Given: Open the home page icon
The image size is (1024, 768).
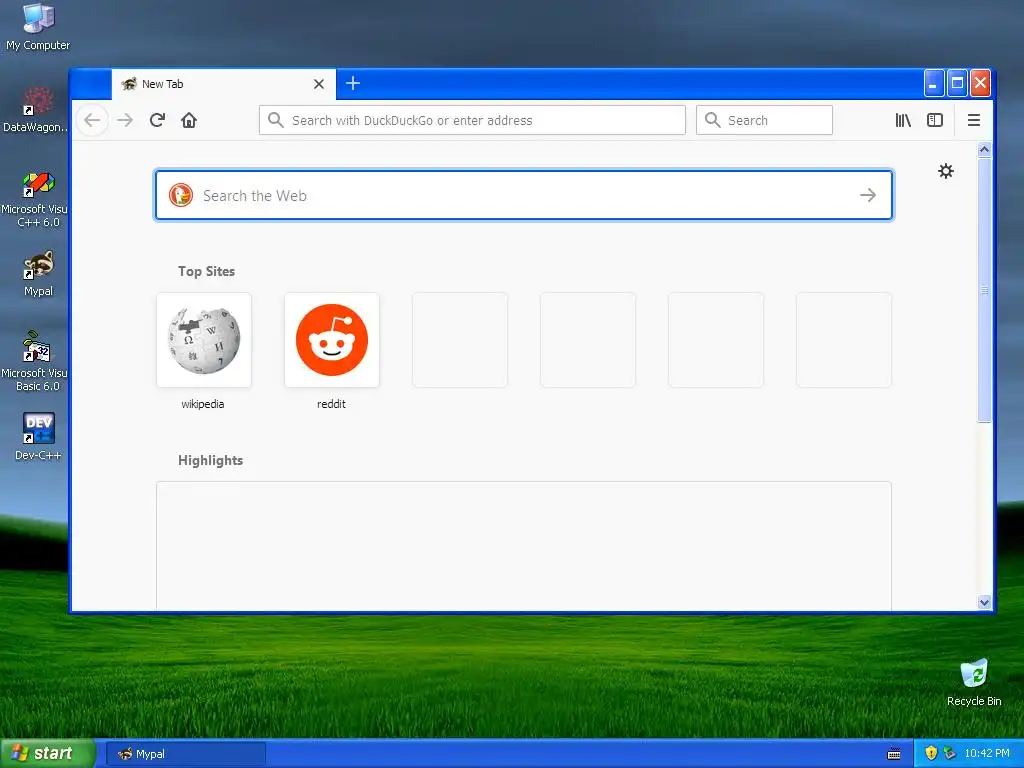Looking at the screenshot, I should pos(189,120).
